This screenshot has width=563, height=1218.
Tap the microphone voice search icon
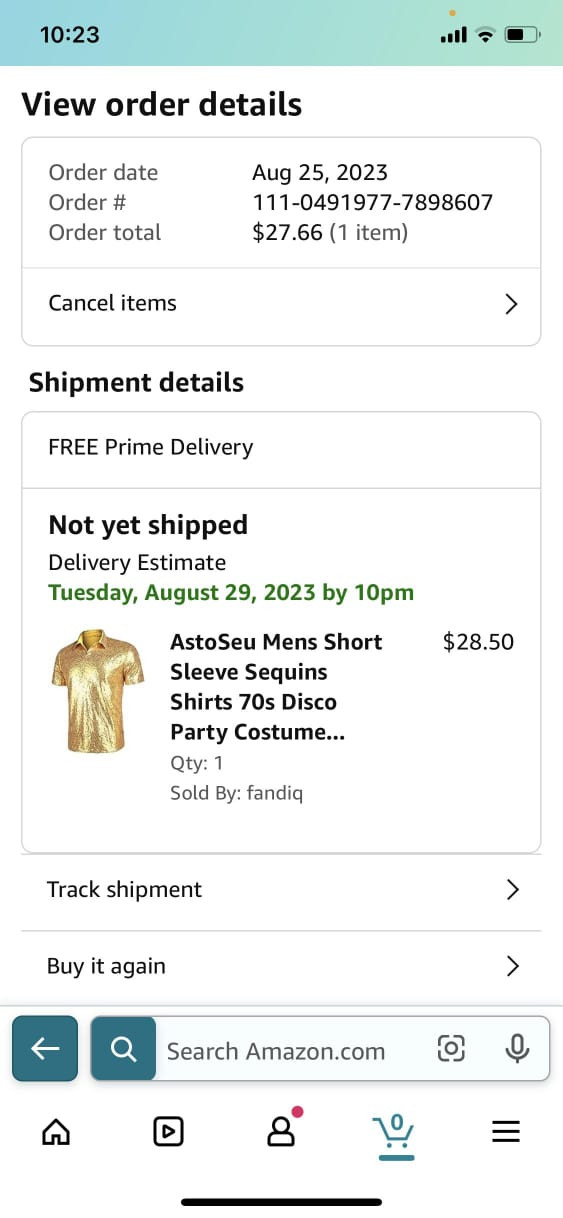tap(517, 1049)
